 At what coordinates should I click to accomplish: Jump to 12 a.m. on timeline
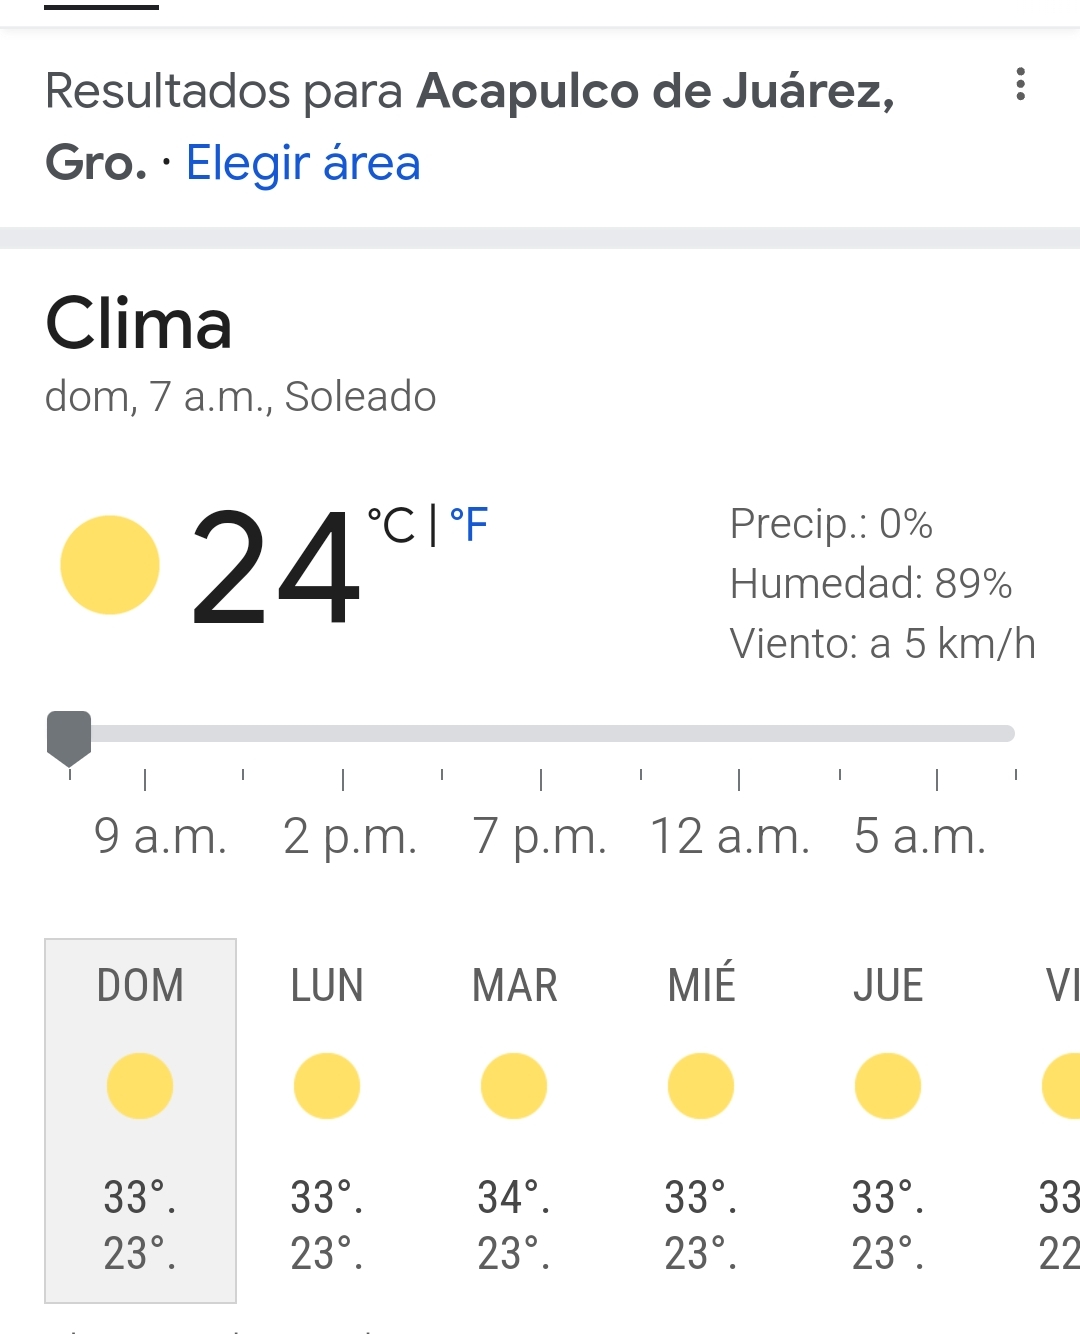point(730,836)
